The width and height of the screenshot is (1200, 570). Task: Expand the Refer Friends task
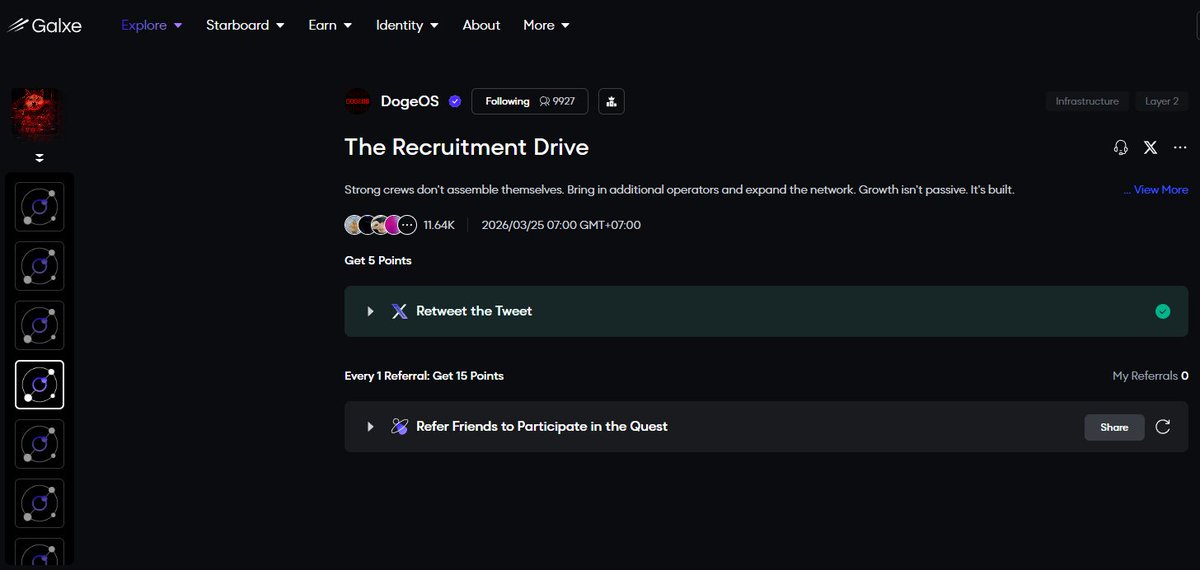pyautogui.click(x=370, y=426)
